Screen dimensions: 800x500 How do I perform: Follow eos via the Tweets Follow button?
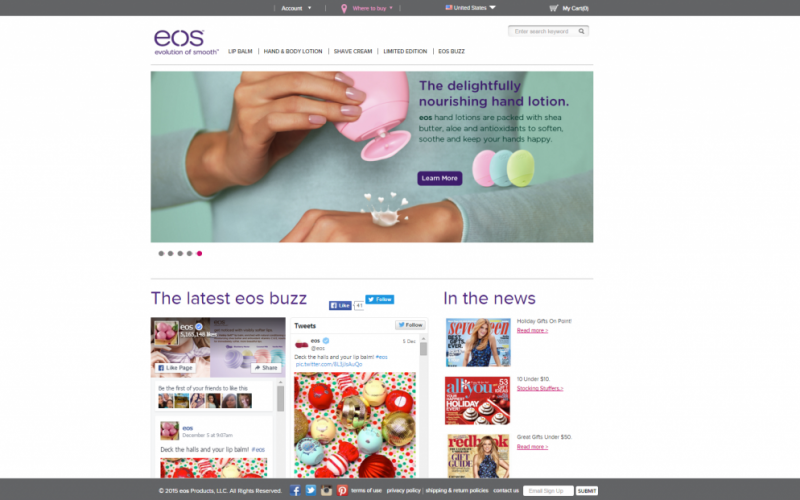[410, 325]
